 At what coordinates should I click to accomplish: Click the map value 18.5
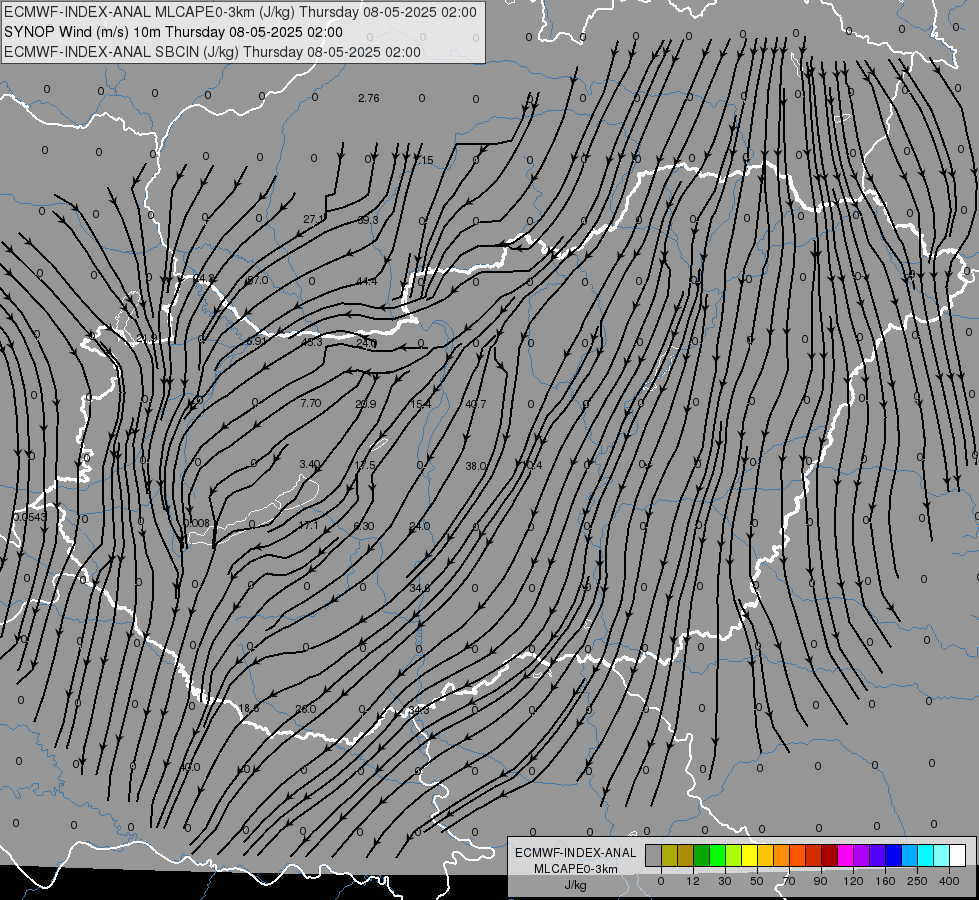tap(248, 708)
